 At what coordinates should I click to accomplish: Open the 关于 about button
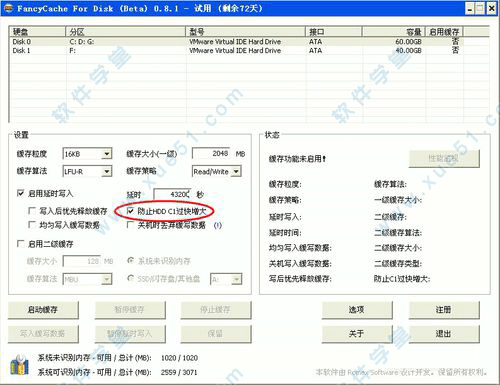[x=357, y=334]
